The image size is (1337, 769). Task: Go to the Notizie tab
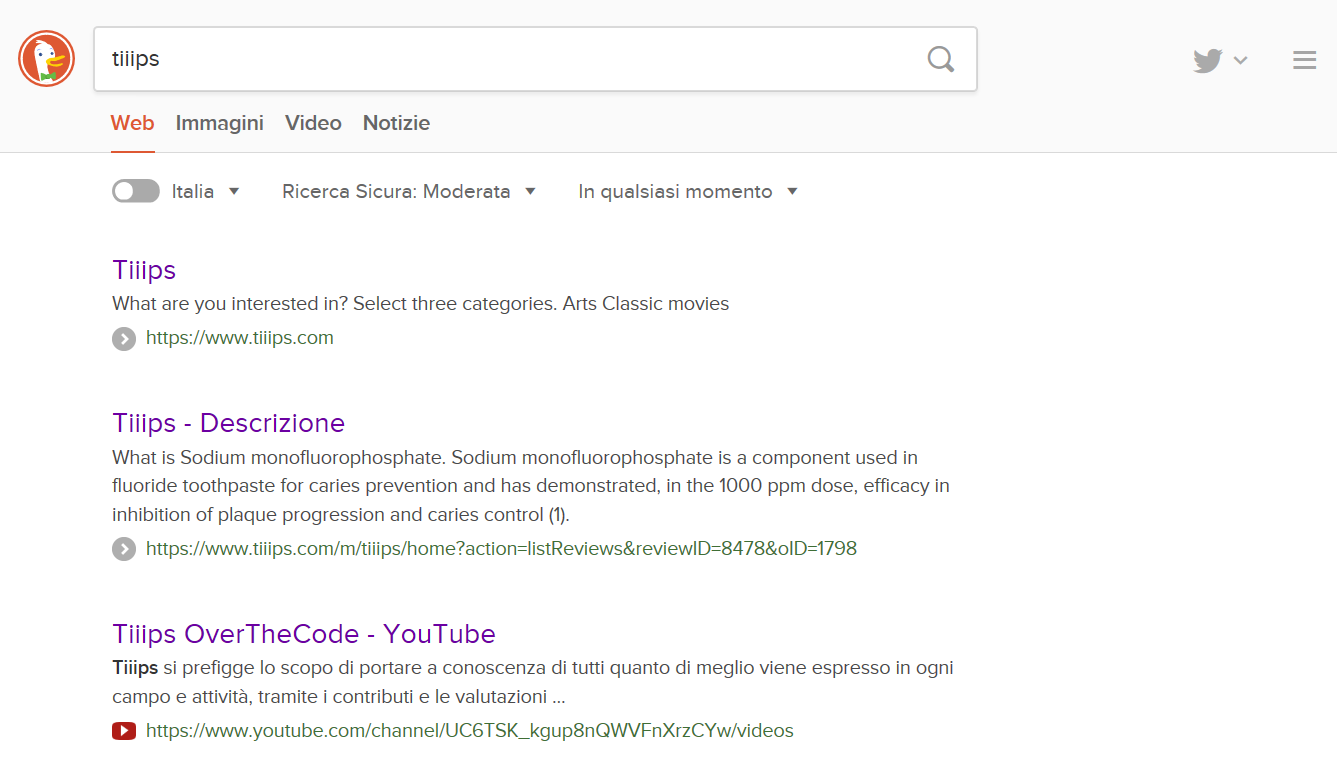tap(396, 123)
